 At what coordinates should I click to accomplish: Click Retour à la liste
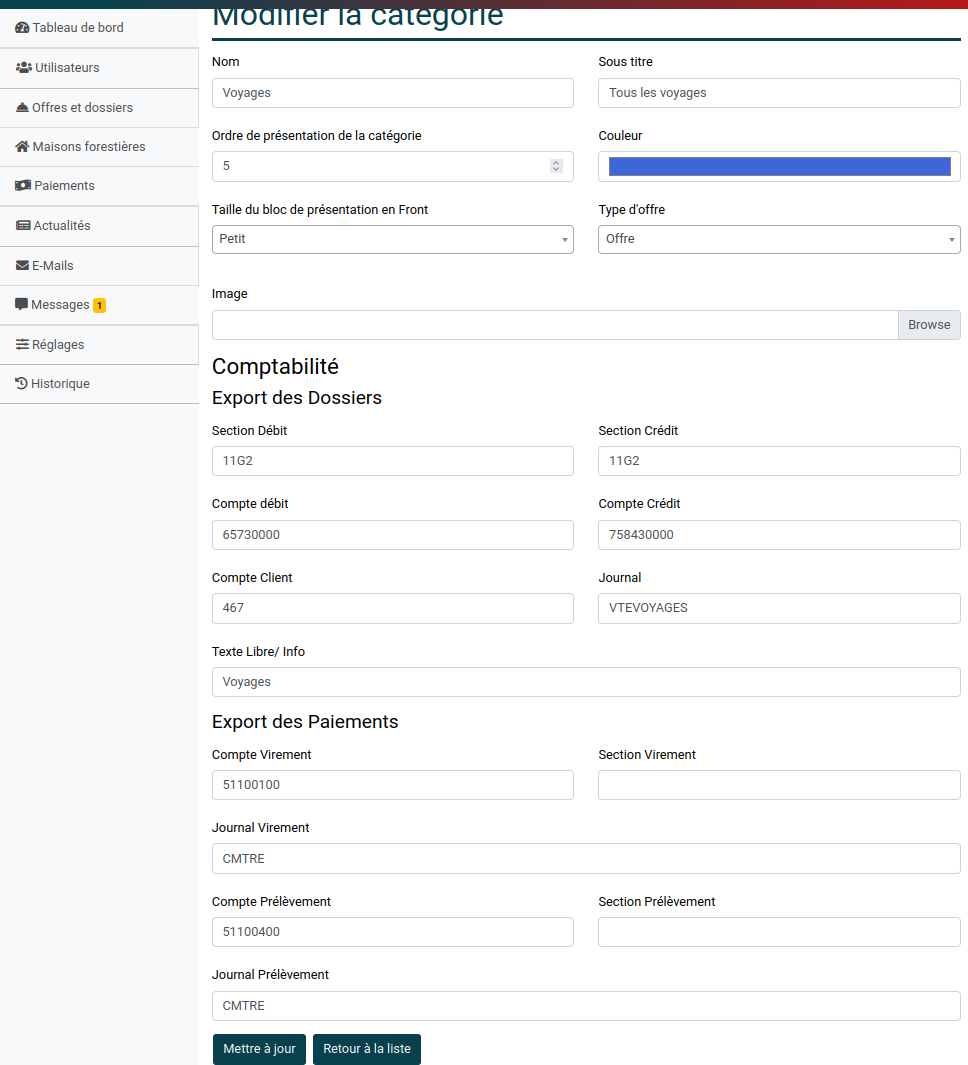click(366, 1049)
